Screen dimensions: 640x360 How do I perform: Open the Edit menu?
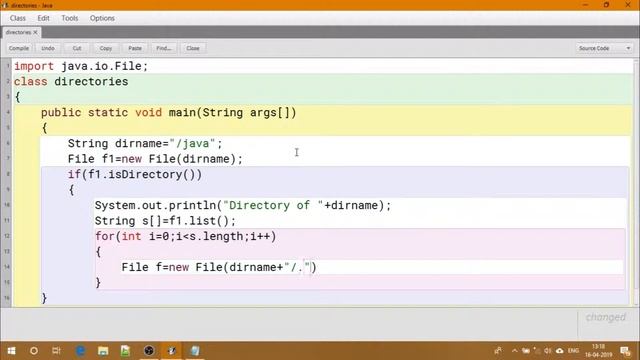[x=43, y=18]
